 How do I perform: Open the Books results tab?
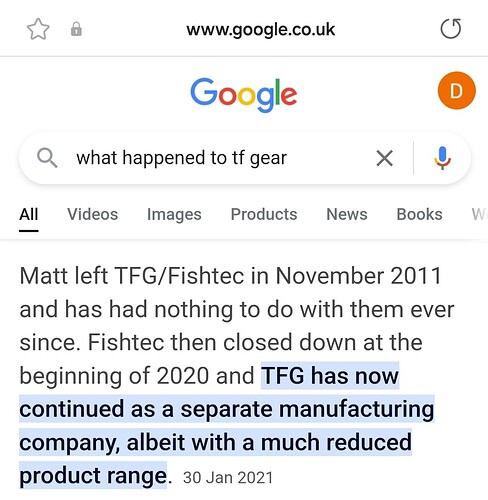[x=419, y=214]
